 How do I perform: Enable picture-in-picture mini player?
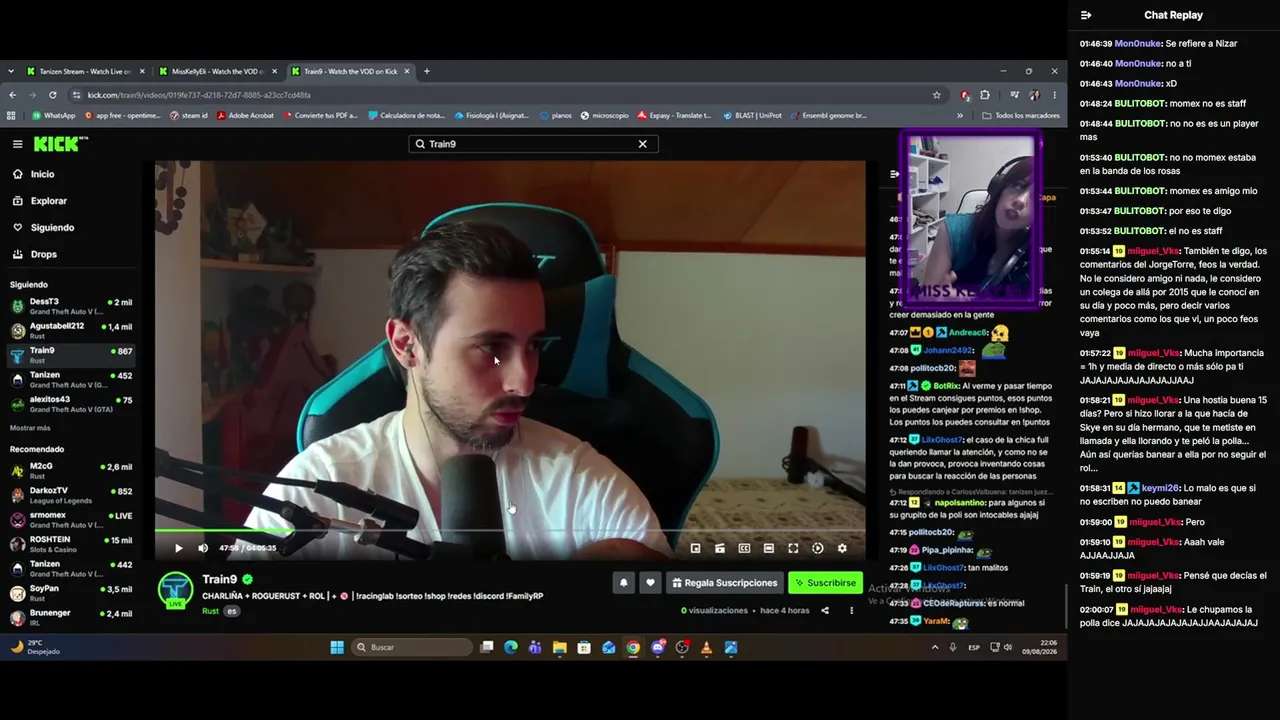pyautogui.click(x=696, y=548)
